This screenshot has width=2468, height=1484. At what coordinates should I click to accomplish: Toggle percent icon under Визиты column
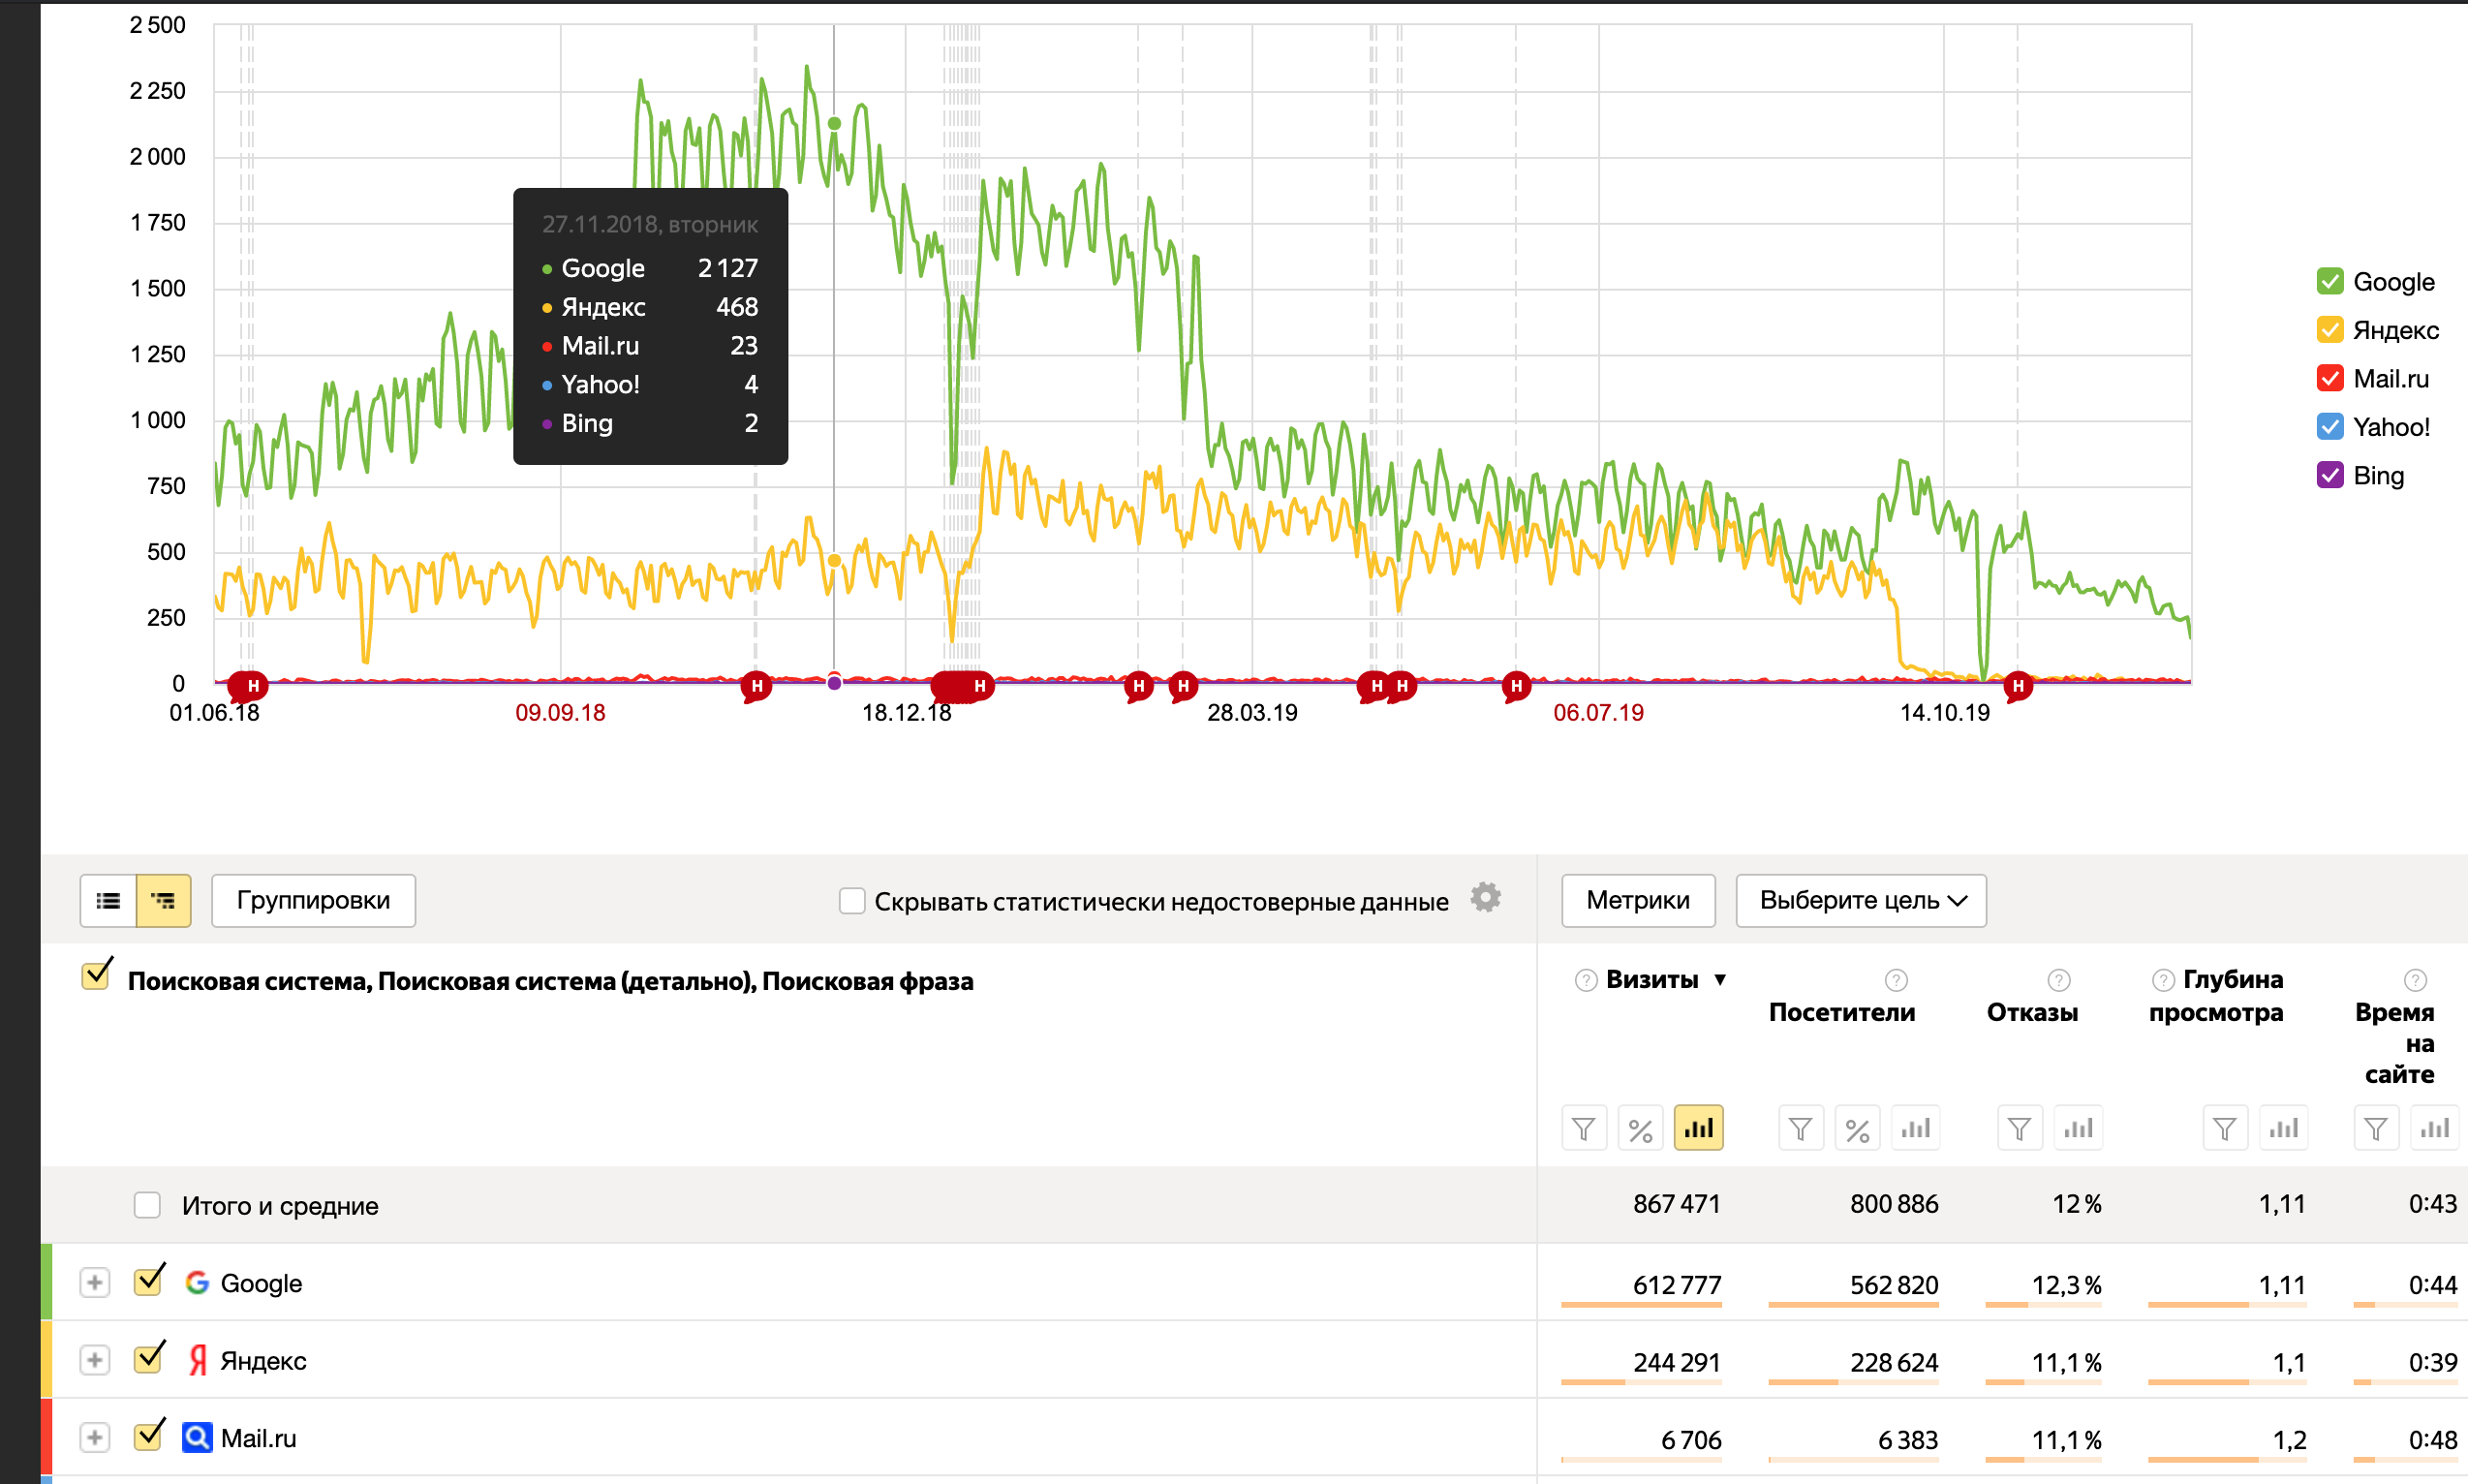pyautogui.click(x=1640, y=1129)
